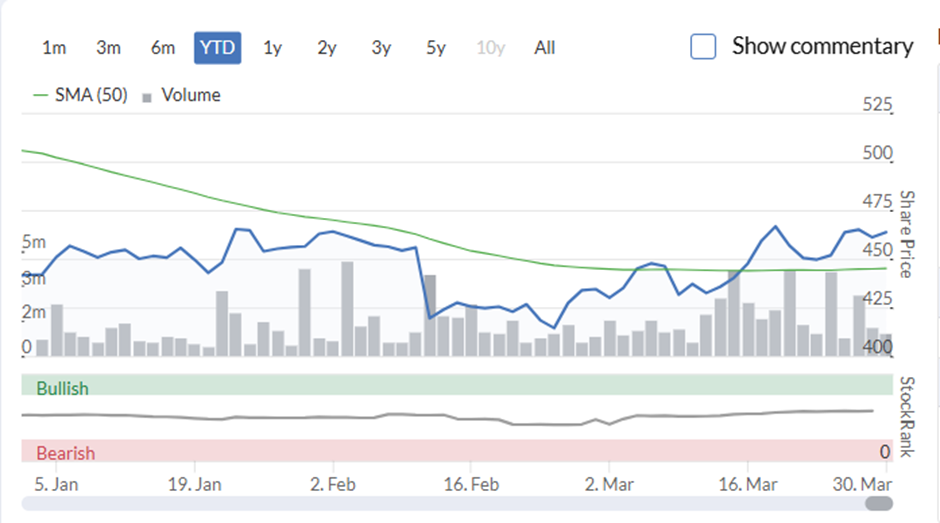Select the YTD range button
940x523 pixels.
(x=217, y=47)
